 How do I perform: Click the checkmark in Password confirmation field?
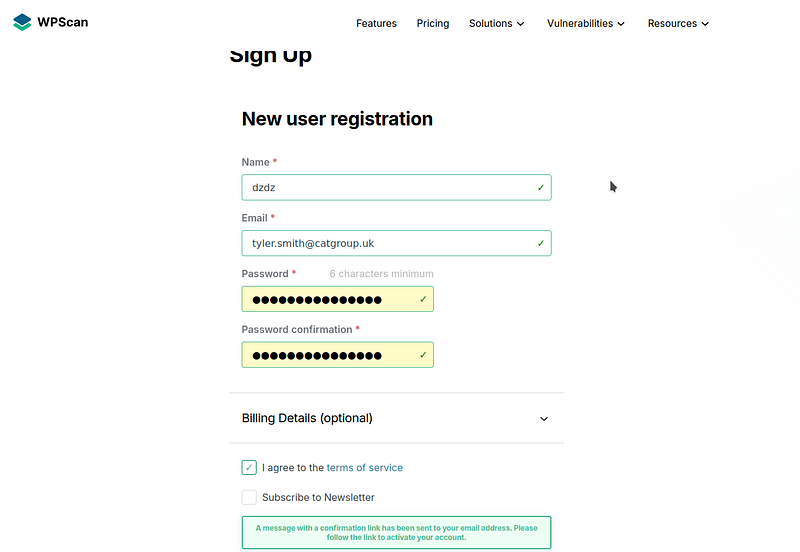click(x=423, y=355)
